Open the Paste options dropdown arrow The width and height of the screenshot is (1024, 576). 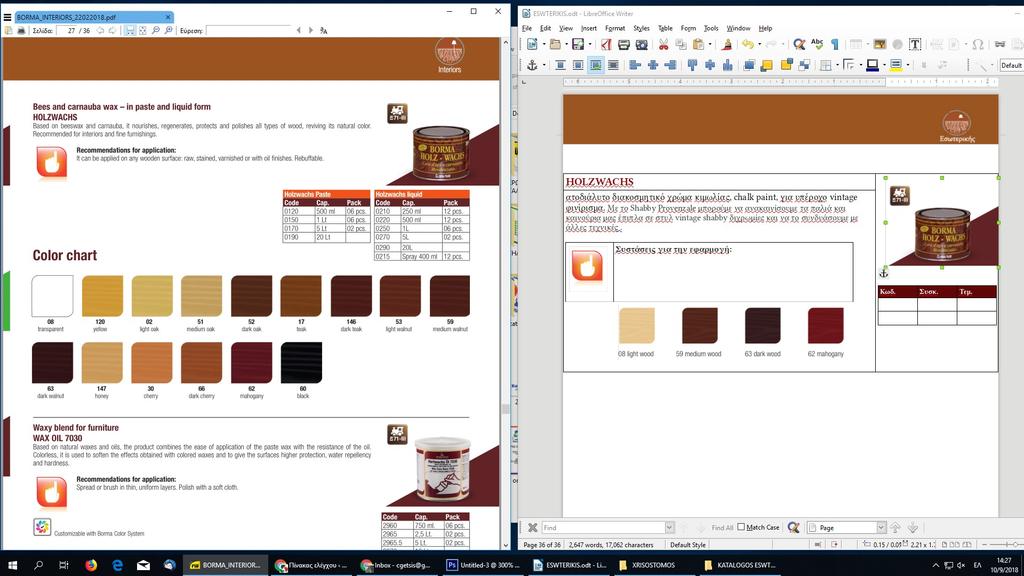pos(709,44)
